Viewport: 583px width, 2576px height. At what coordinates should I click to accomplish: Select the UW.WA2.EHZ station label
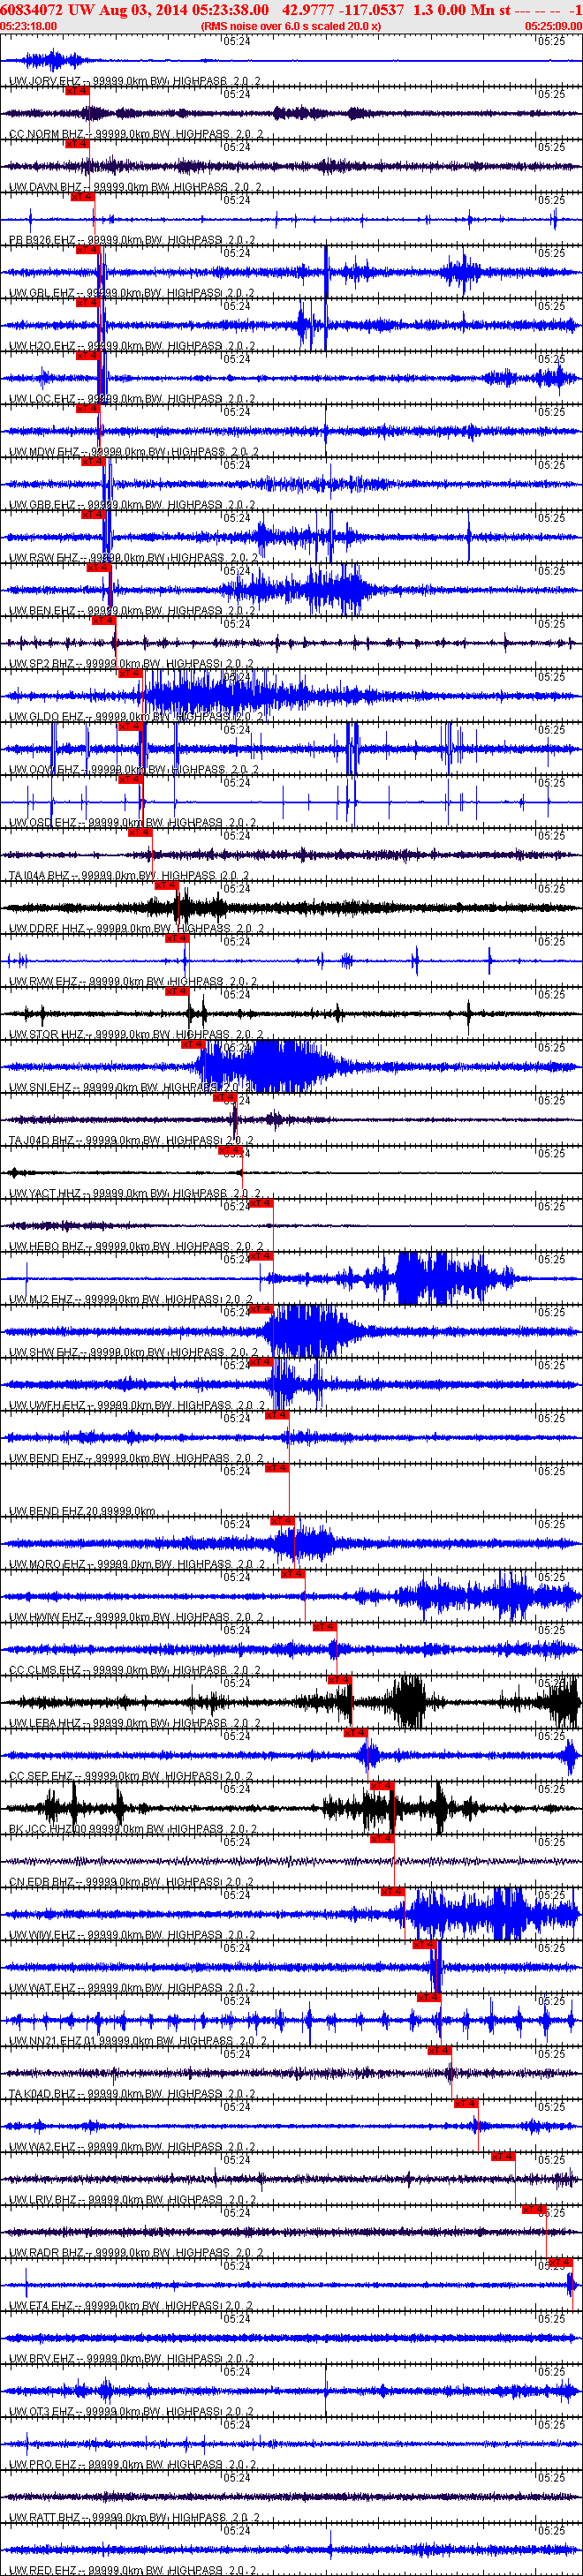(x=42, y=2148)
